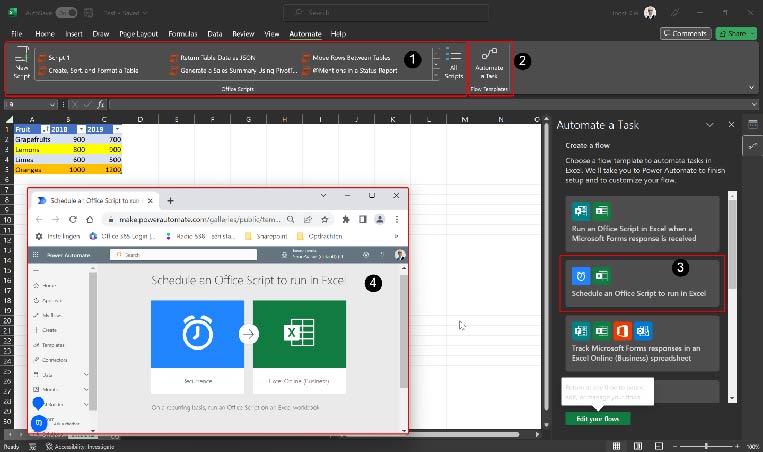Image resolution: width=763 pixels, height=452 pixels.
Task: Click the Automate a Task ribbon button
Action: click(x=489, y=63)
